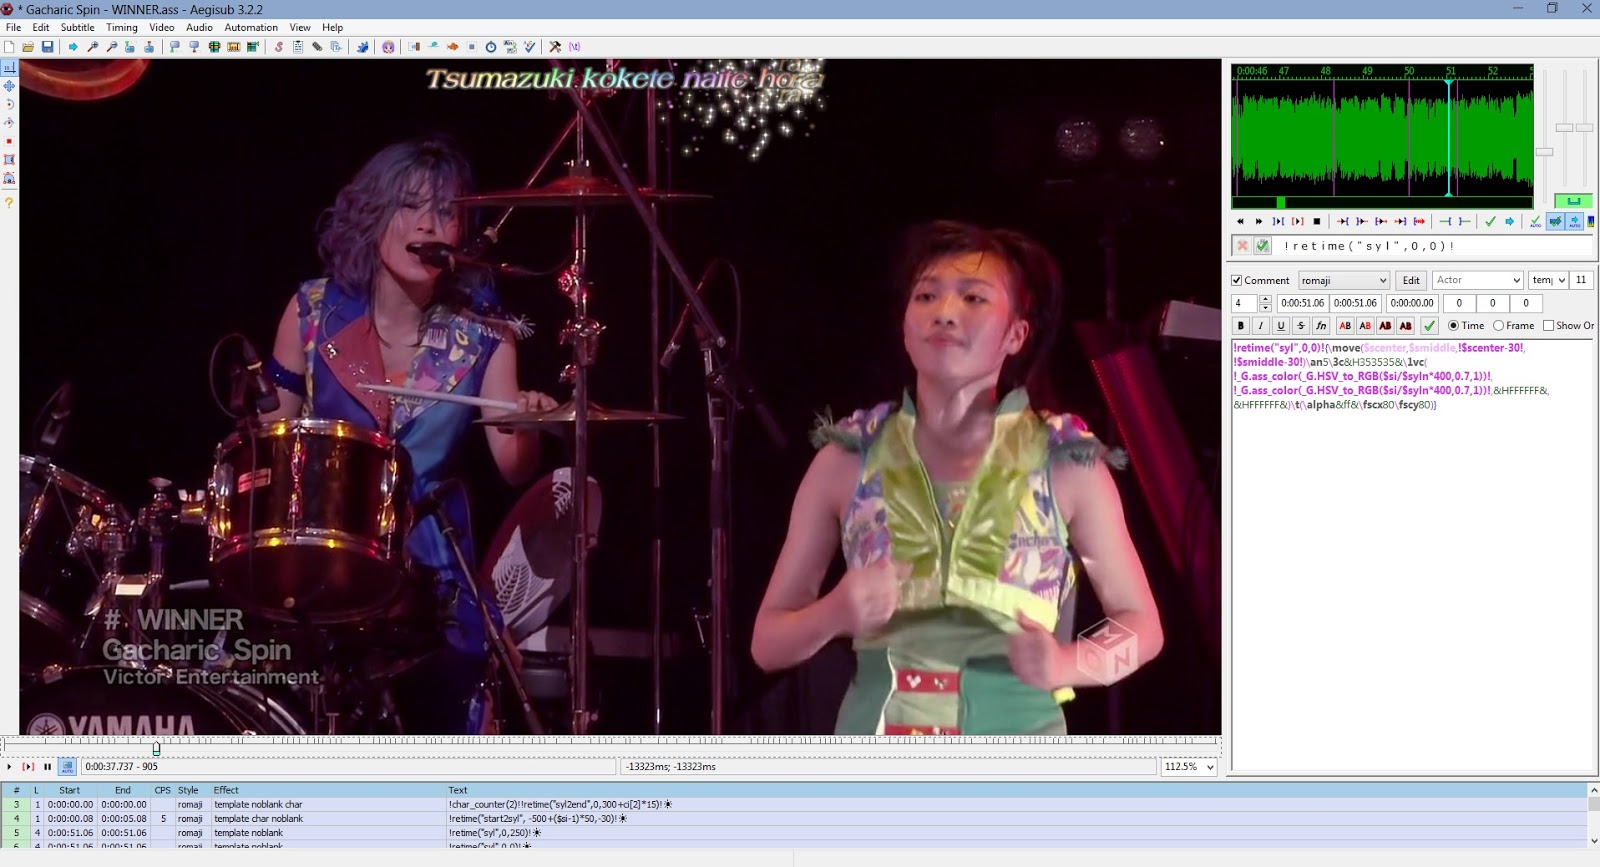This screenshot has height=867, width=1600.
Task: Apply strikeout with the S button
Action: [1301, 326]
